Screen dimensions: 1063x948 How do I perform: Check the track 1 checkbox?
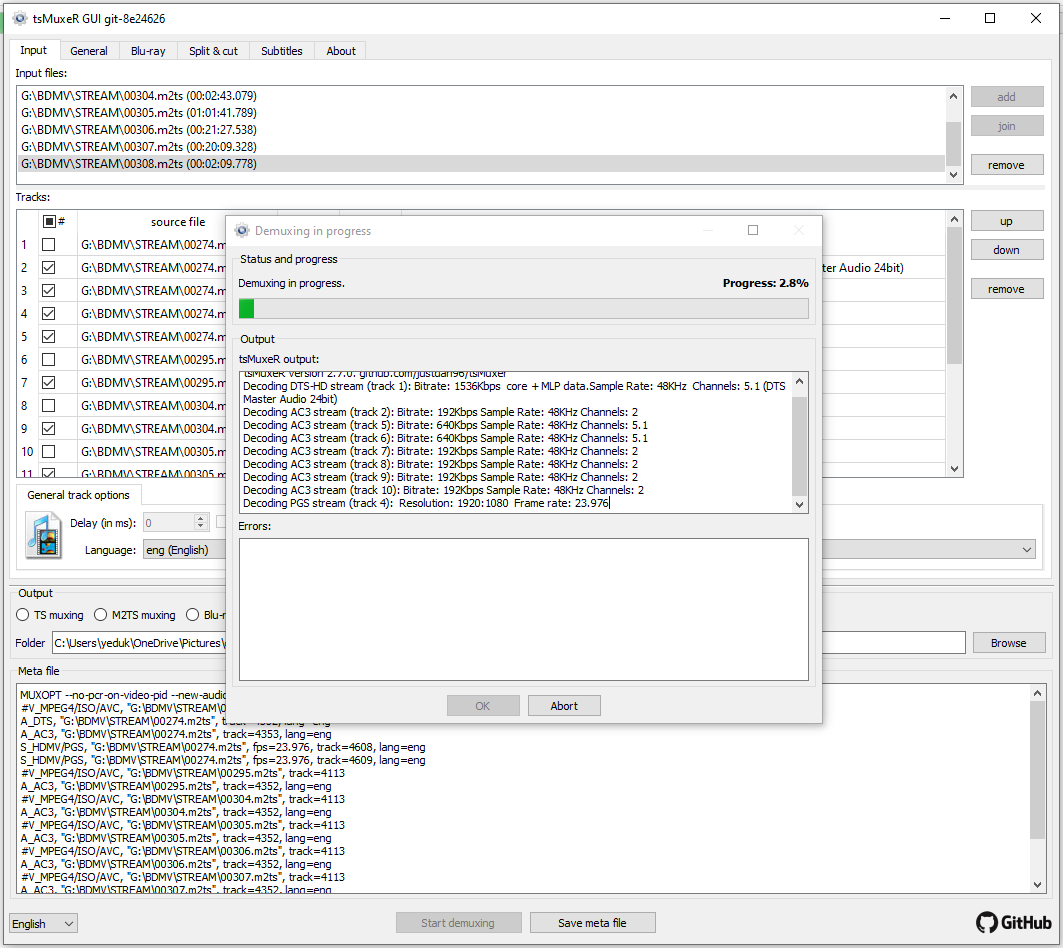[49, 244]
